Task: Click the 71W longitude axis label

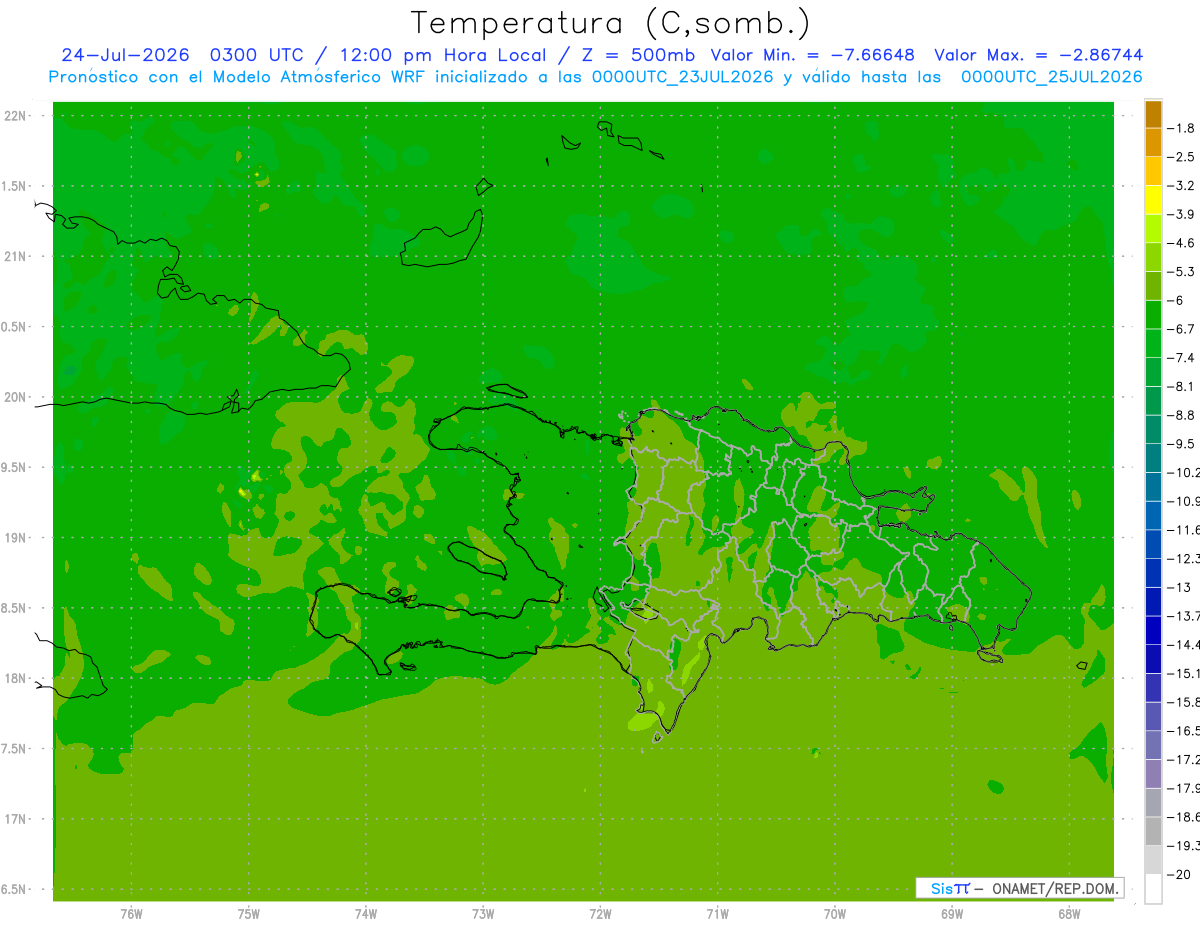Action: 717,914
